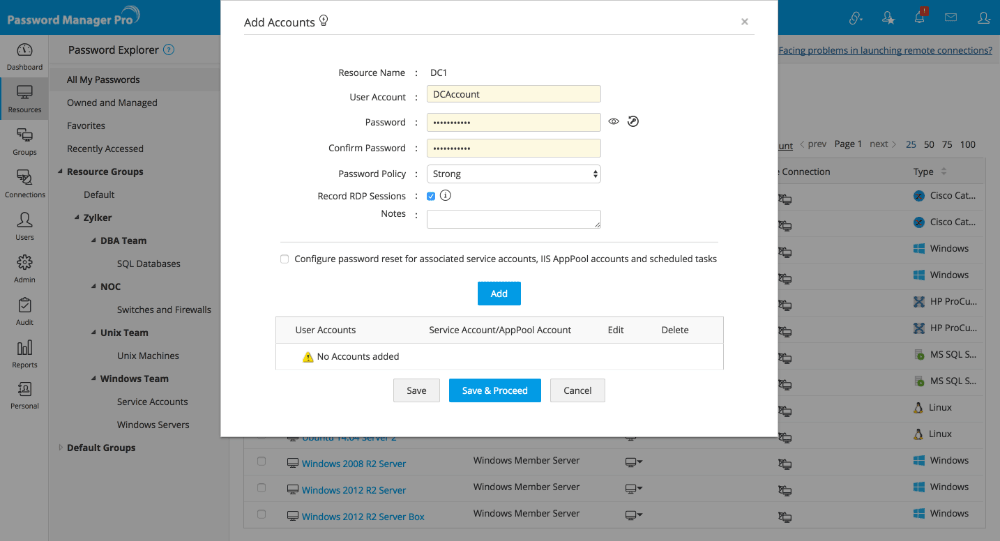Click the password generator icon
Screen dimensions: 1000x541
[x=633, y=122]
